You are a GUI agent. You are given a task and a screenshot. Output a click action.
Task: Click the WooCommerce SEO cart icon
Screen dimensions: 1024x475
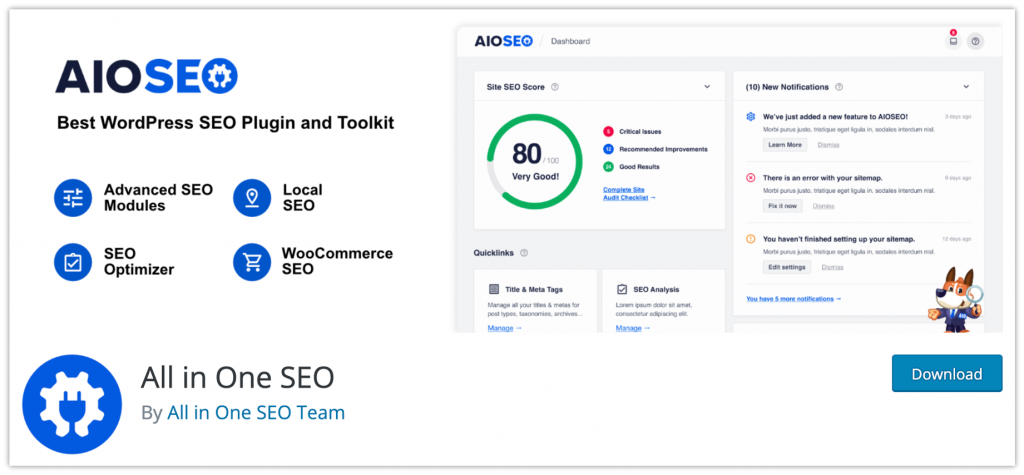point(251,262)
